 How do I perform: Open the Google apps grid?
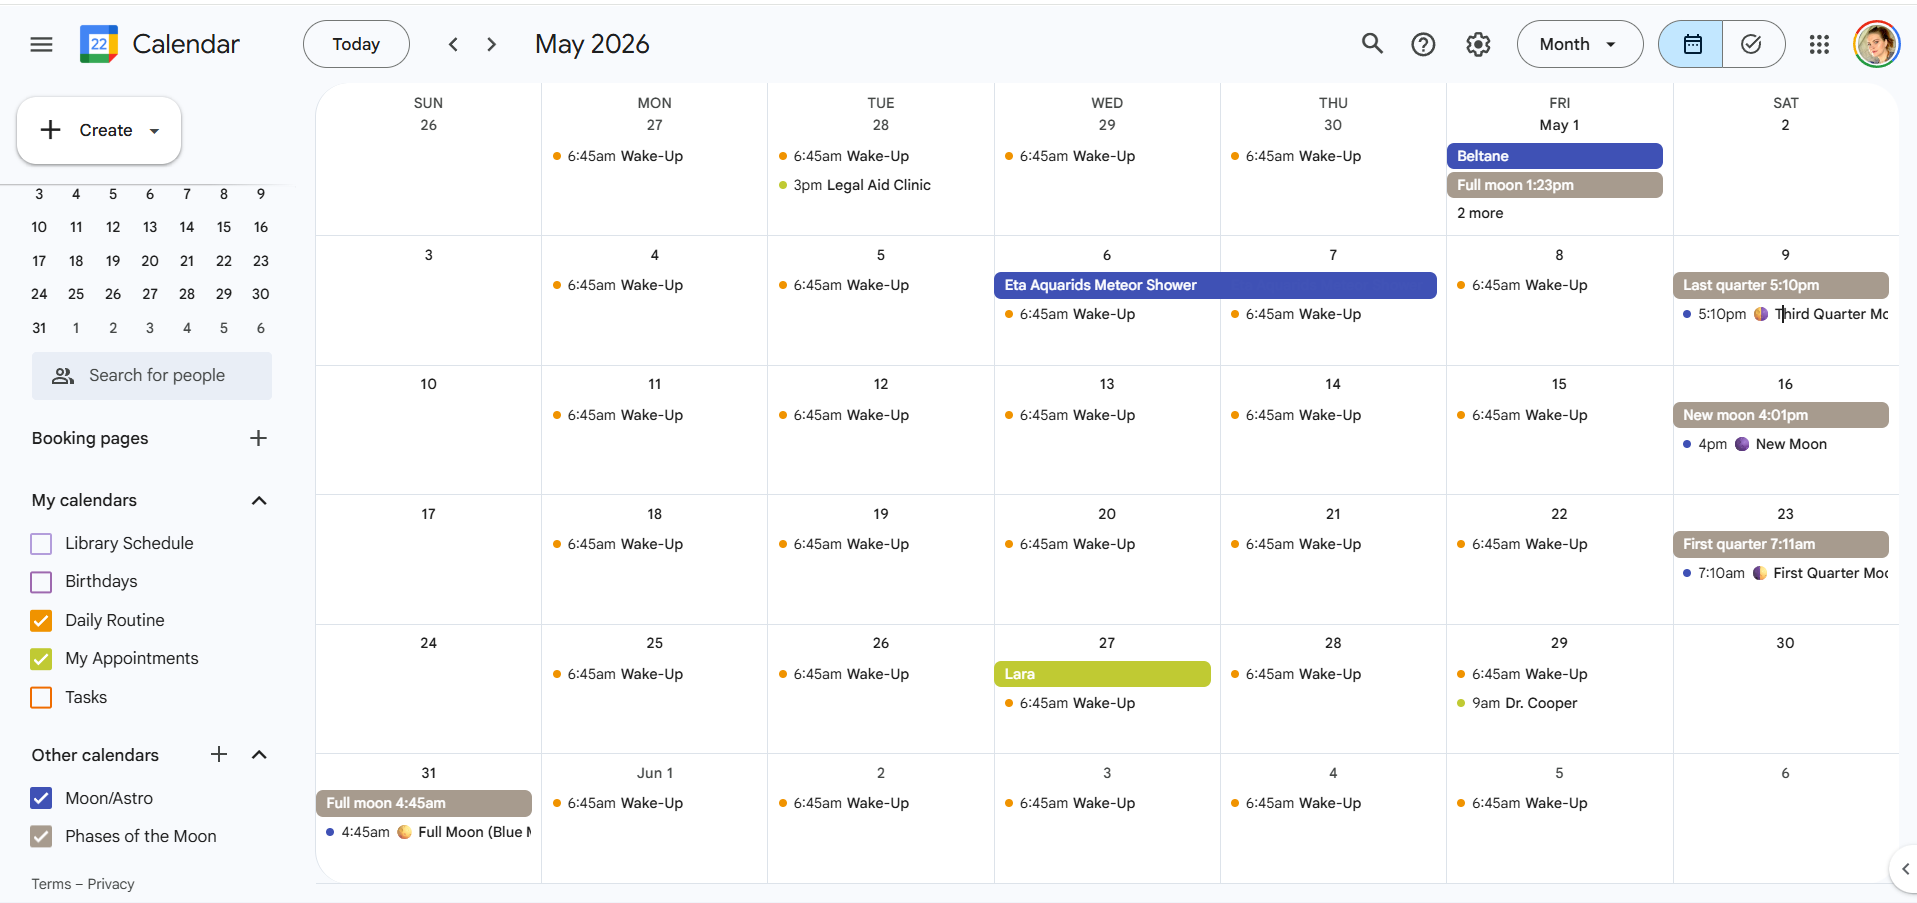click(1819, 44)
